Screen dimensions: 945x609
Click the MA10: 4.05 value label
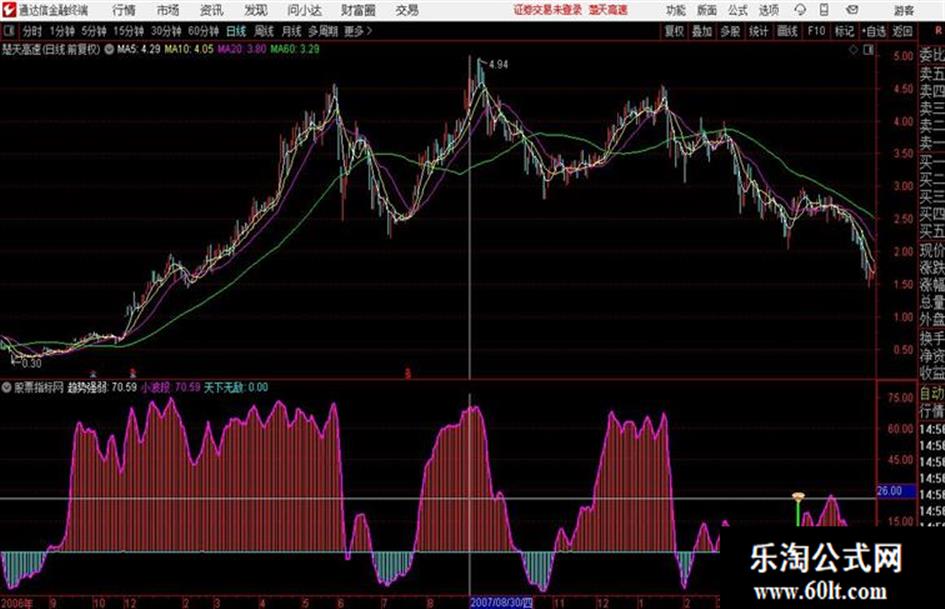click(189, 49)
